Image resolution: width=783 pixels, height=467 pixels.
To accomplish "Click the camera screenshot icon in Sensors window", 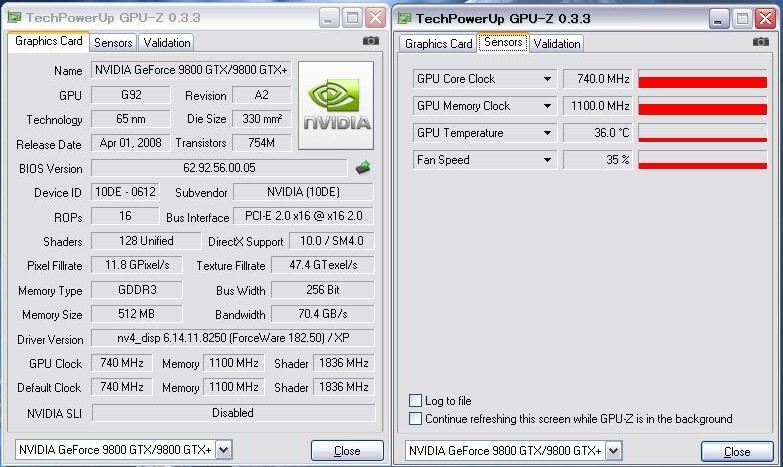I will 761,41.
